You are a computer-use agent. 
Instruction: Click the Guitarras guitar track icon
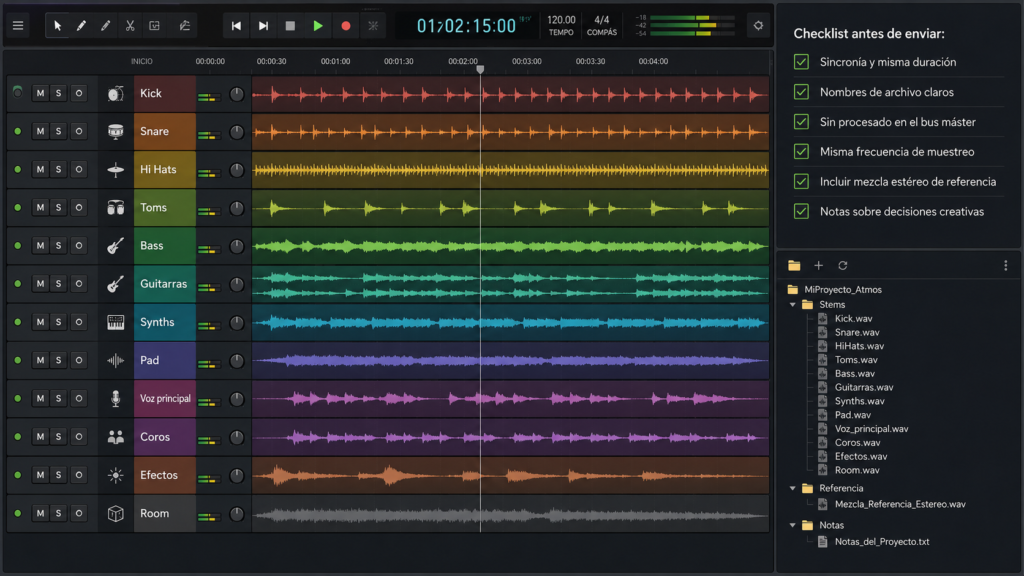coord(116,284)
